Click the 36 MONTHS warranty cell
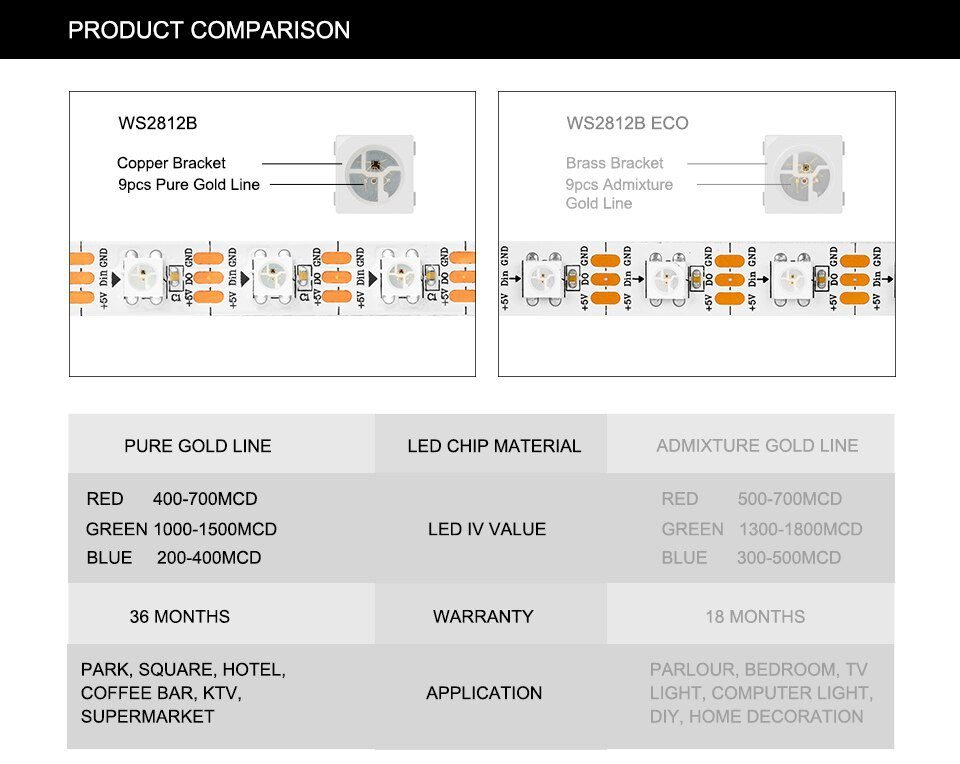Screen dimensions: 960x764 tap(180, 617)
